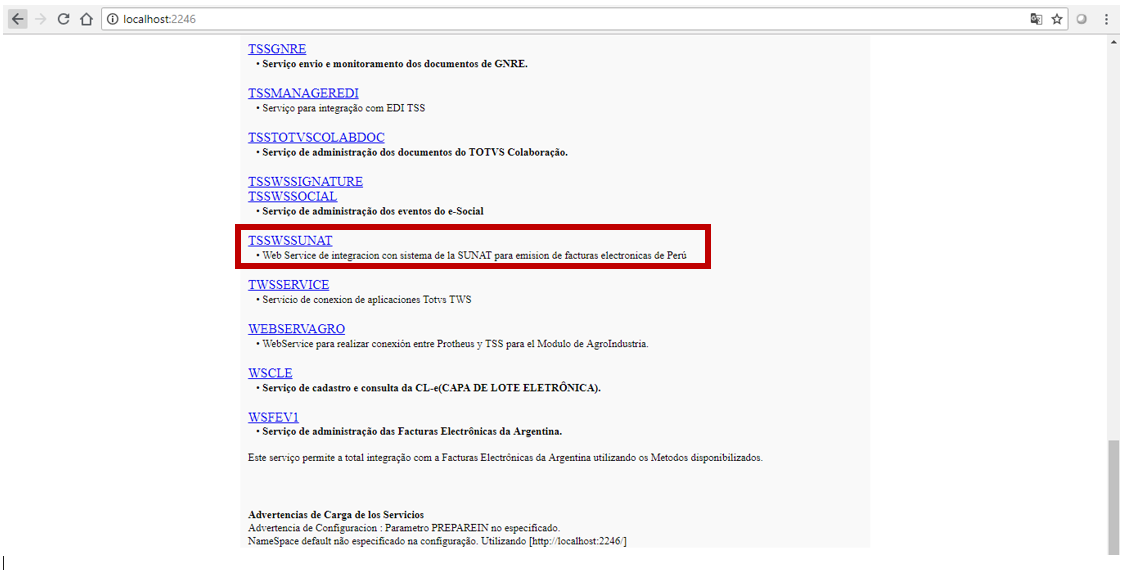Go back with the browser back arrow
Image resolution: width=1126 pixels, height=570 pixels.
(x=17, y=19)
